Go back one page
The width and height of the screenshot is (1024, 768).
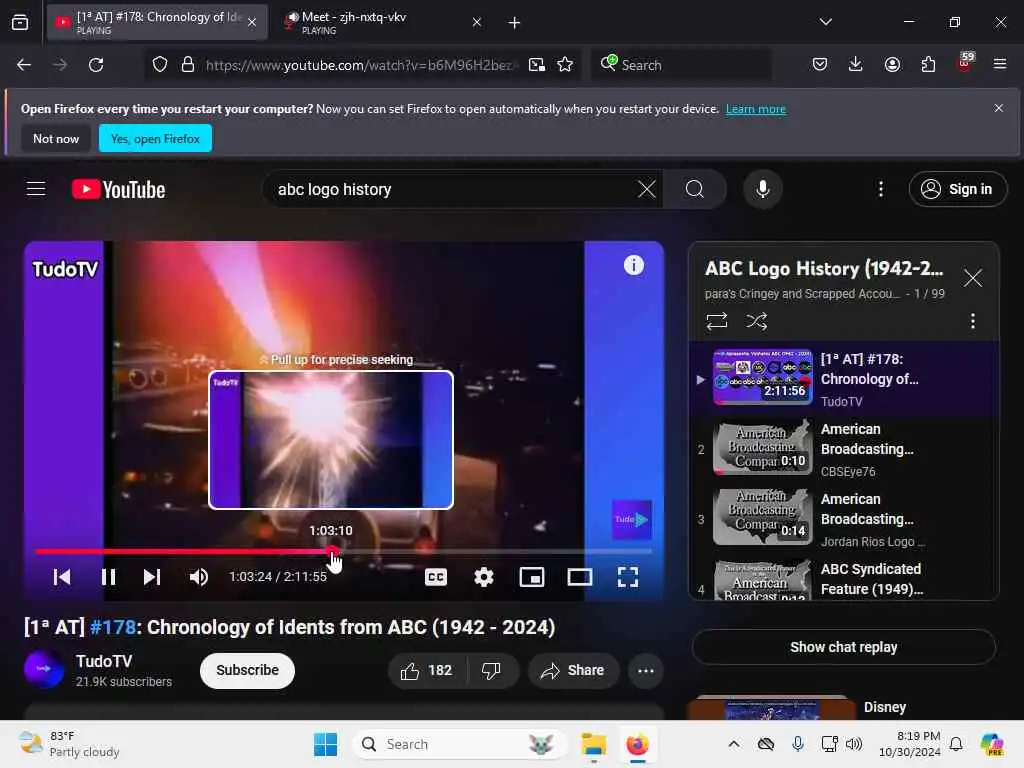click(24, 65)
